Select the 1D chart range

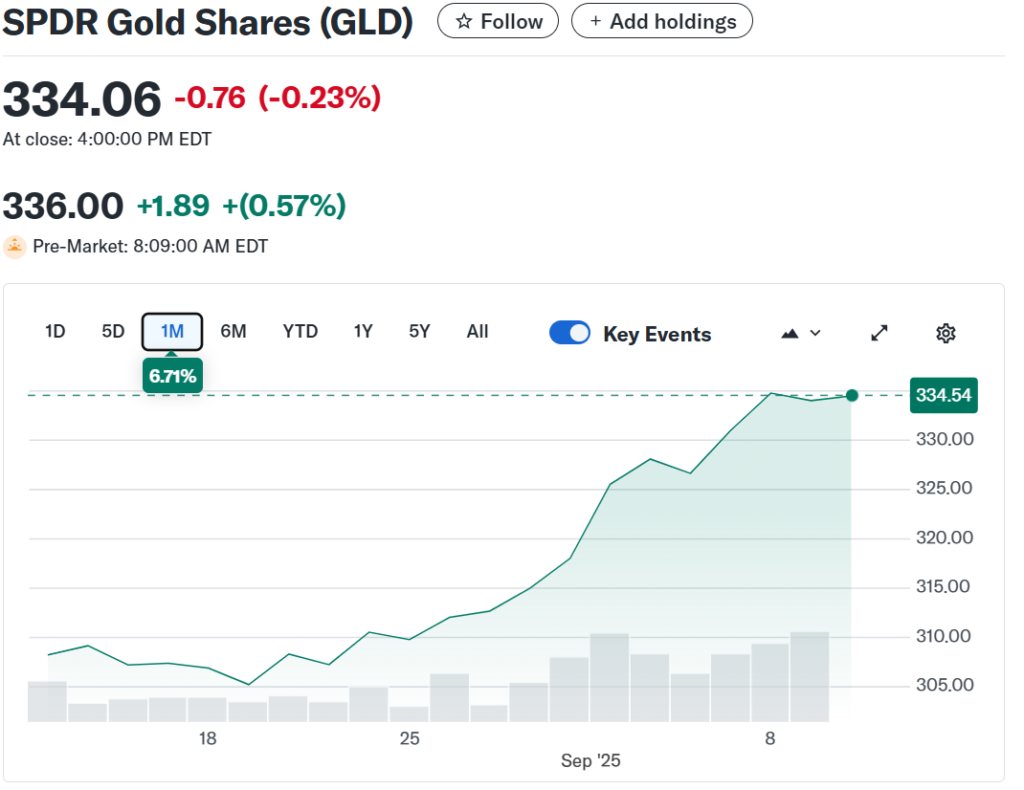click(55, 332)
